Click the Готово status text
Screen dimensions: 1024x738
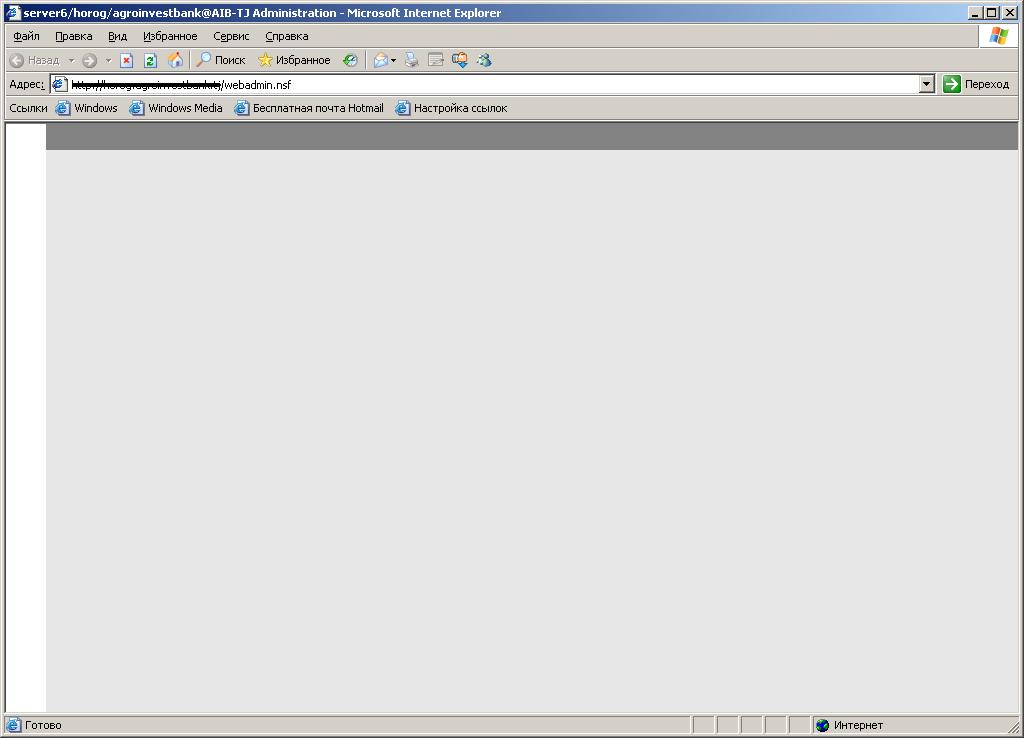point(43,725)
